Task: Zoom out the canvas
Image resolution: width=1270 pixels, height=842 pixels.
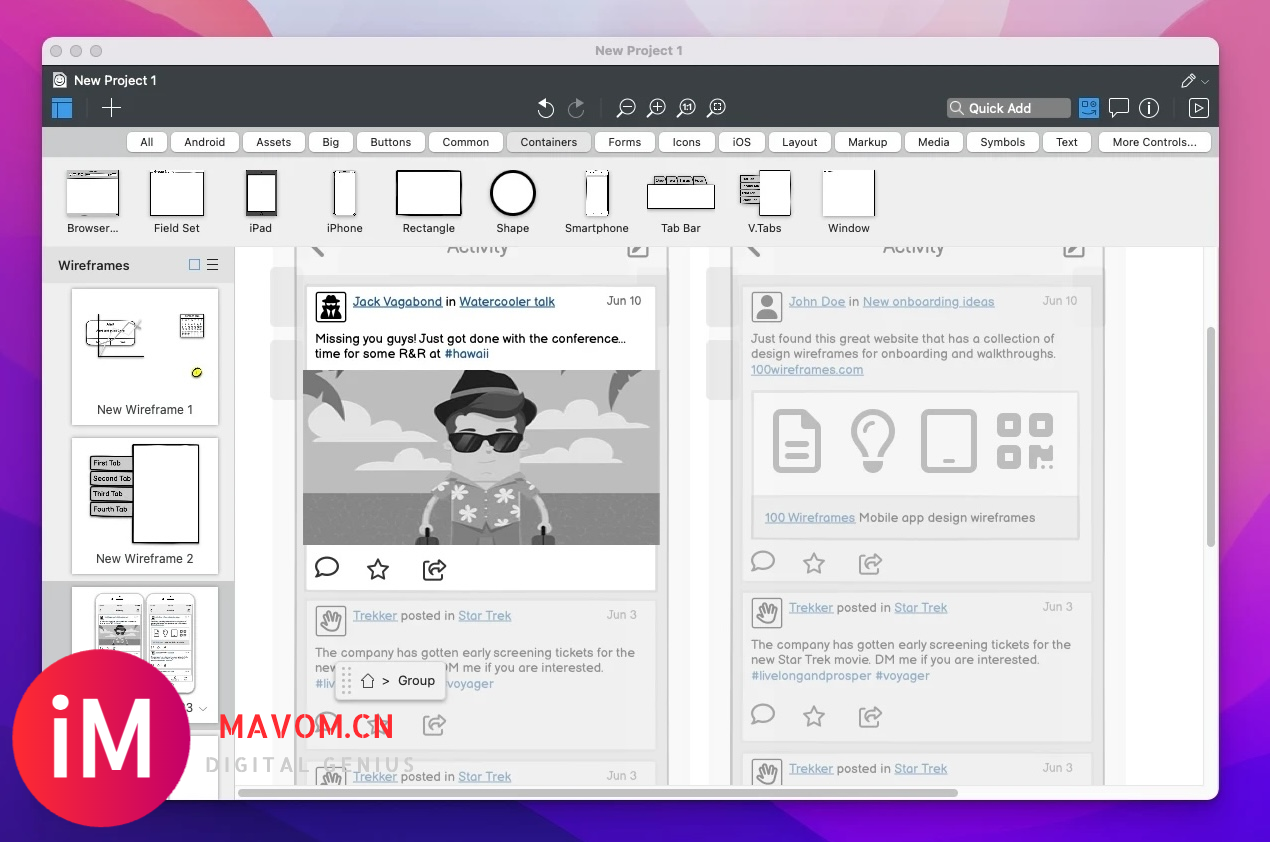Action: pyautogui.click(x=626, y=108)
